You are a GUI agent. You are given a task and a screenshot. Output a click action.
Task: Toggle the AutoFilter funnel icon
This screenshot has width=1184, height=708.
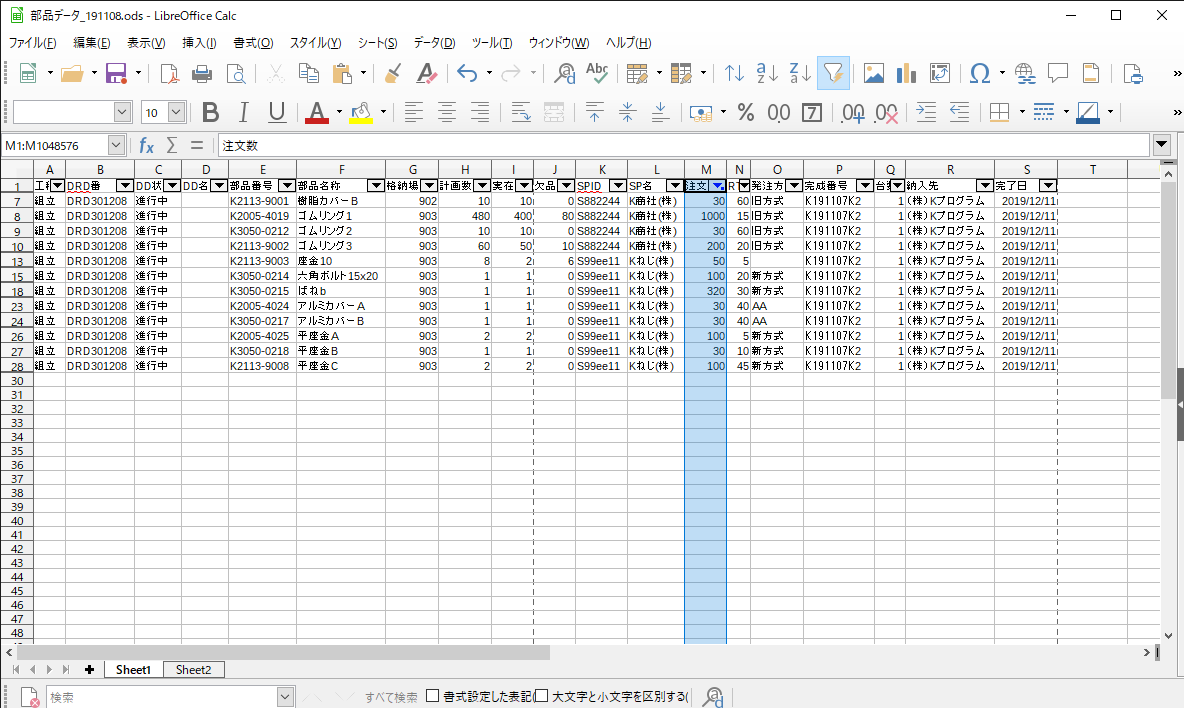[x=833, y=73]
